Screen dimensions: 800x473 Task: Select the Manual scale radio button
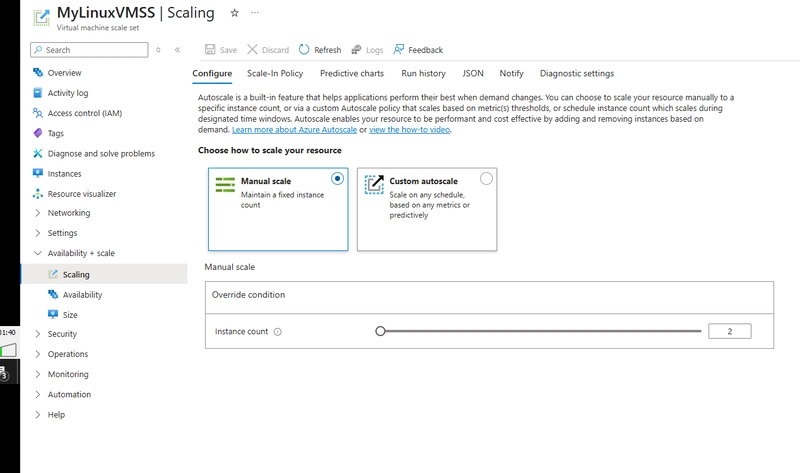[337, 179]
